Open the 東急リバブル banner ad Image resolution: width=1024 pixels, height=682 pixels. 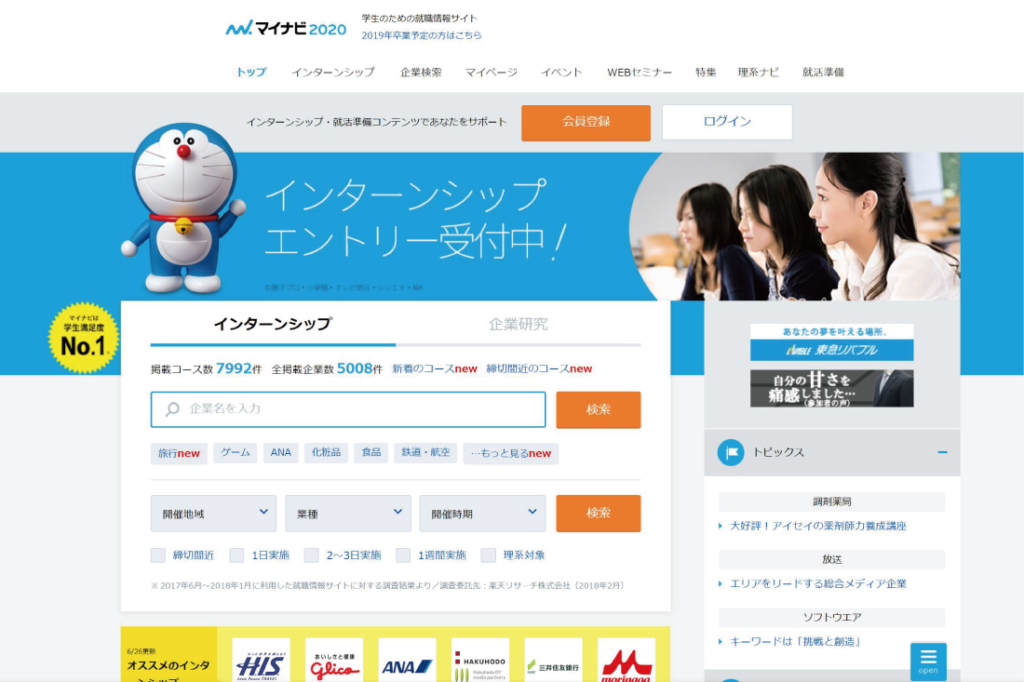point(832,342)
